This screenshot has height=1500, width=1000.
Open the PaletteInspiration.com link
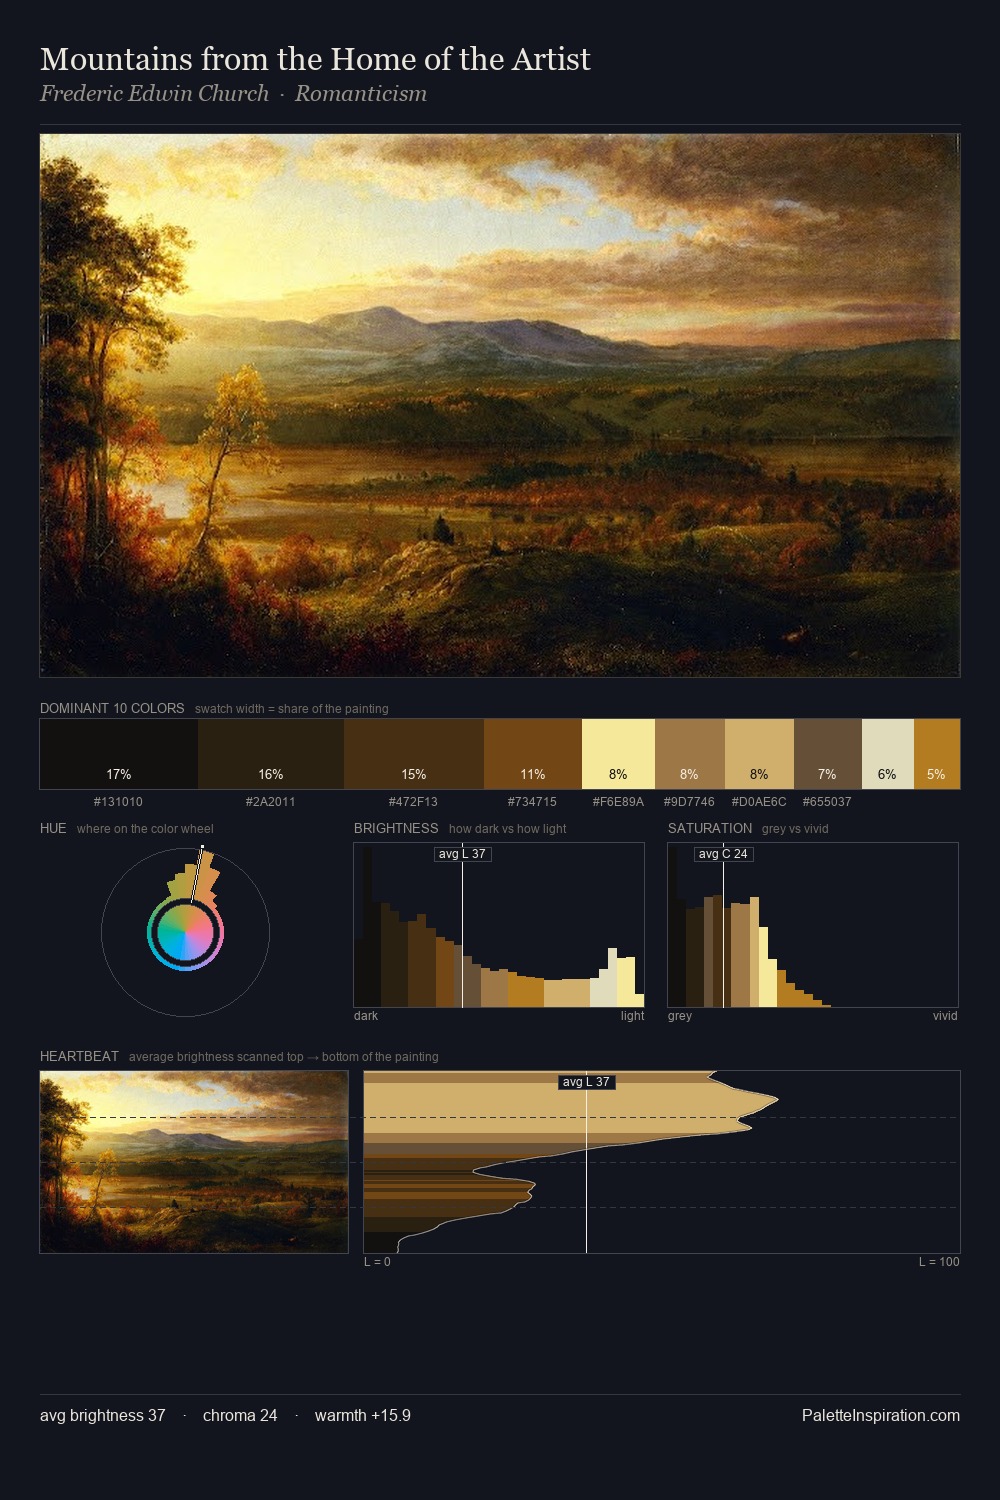(881, 1416)
